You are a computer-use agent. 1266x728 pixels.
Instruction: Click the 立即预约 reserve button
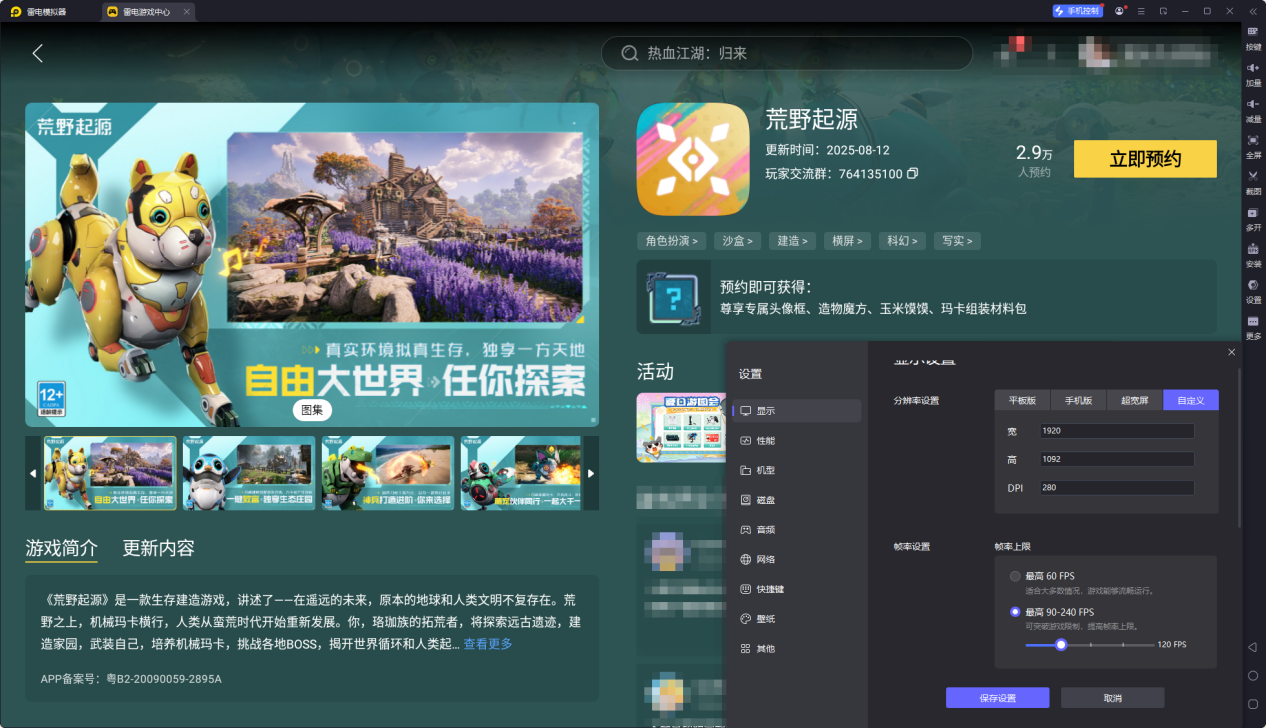click(x=1145, y=159)
